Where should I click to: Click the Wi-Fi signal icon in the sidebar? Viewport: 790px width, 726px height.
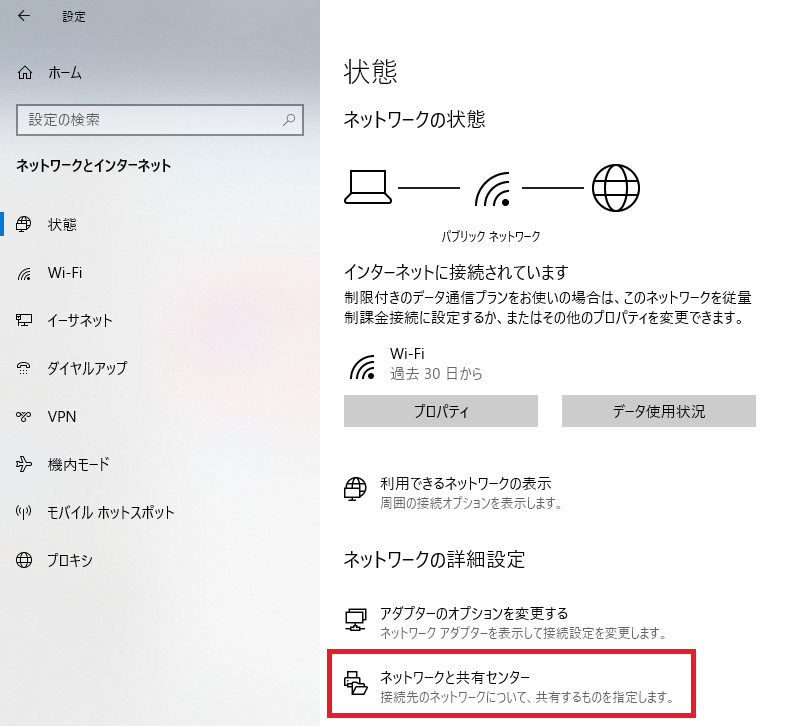pos(24,274)
